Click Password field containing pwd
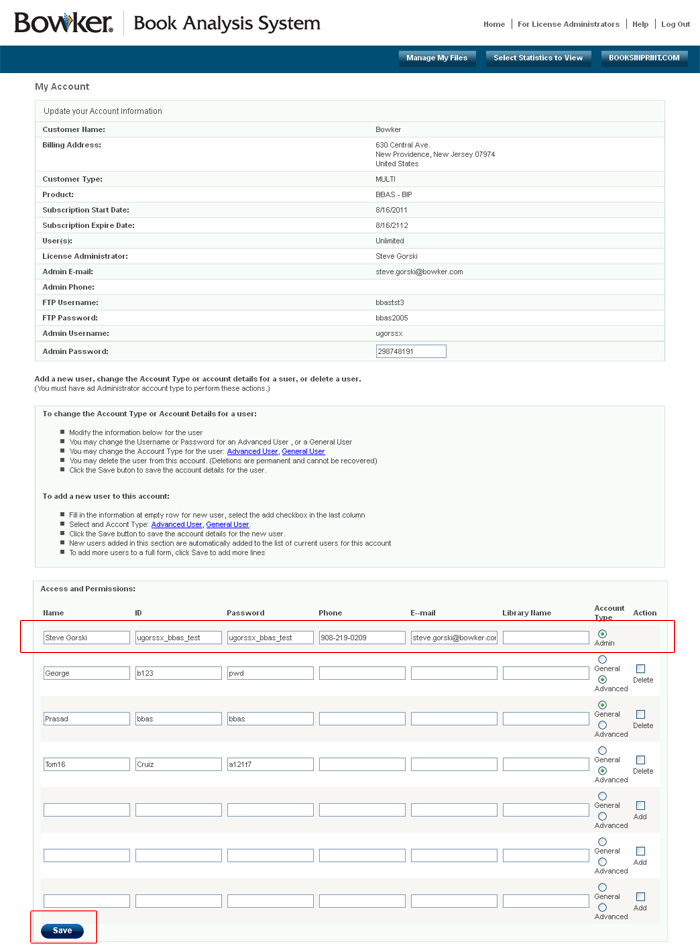 [x=270, y=673]
